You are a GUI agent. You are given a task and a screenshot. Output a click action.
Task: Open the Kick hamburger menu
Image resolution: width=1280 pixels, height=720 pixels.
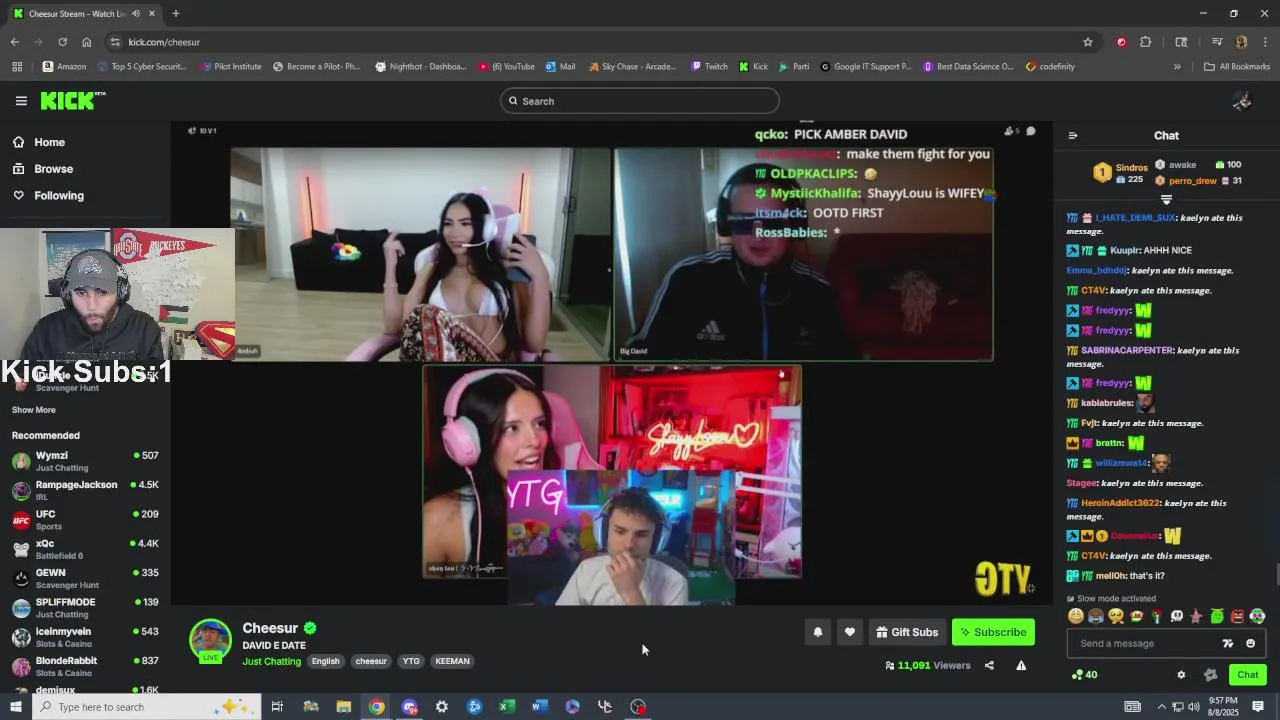pyautogui.click(x=21, y=101)
